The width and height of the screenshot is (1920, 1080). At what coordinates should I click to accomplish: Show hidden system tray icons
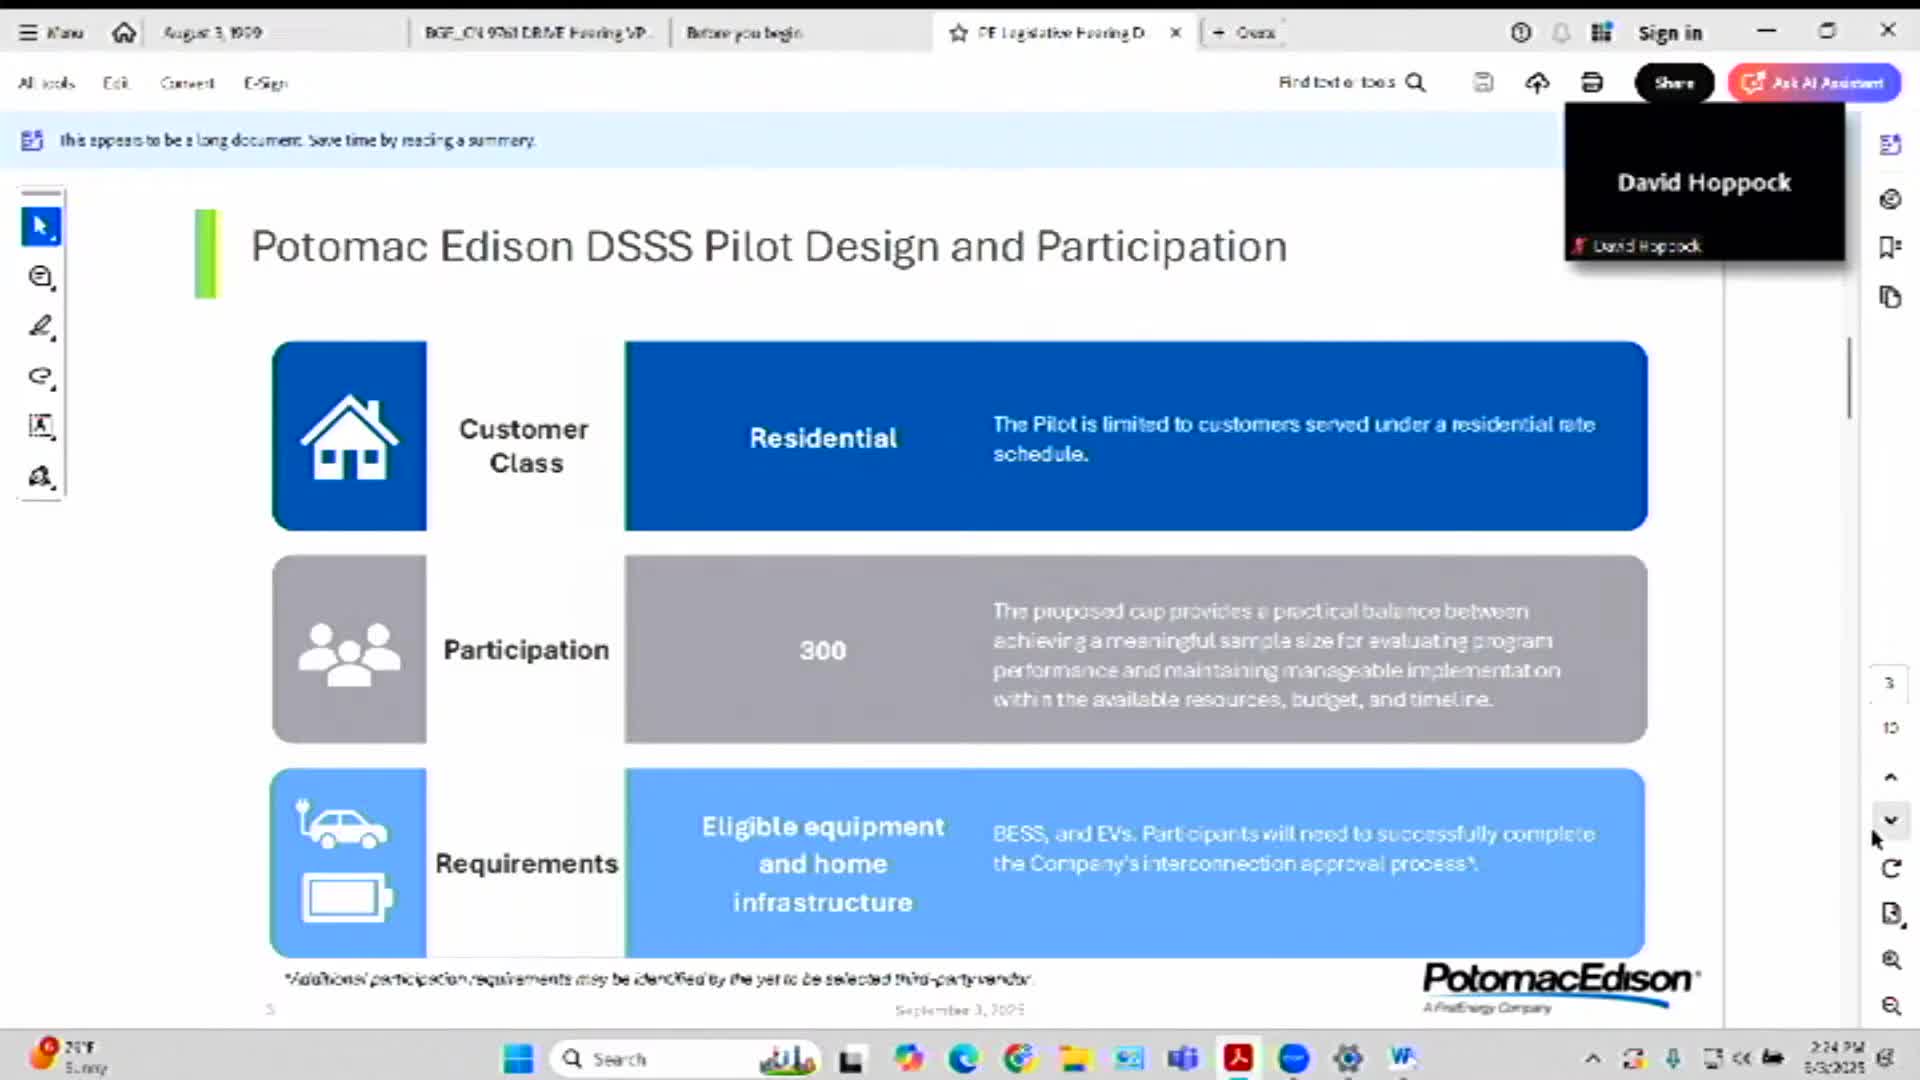1593,1058
